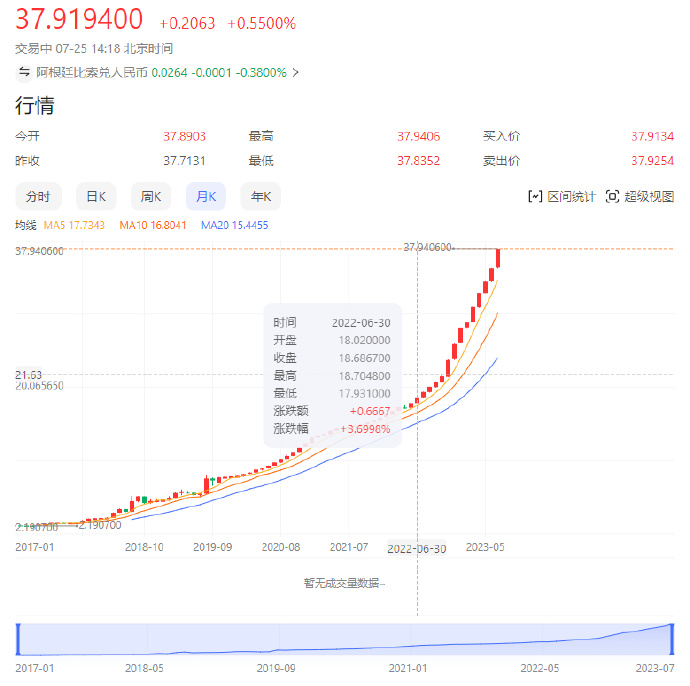Toggle the MA20 15.4455 legend
Image resolution: width=690 pixels, height=686 pixels.
(x=234, y=226)
